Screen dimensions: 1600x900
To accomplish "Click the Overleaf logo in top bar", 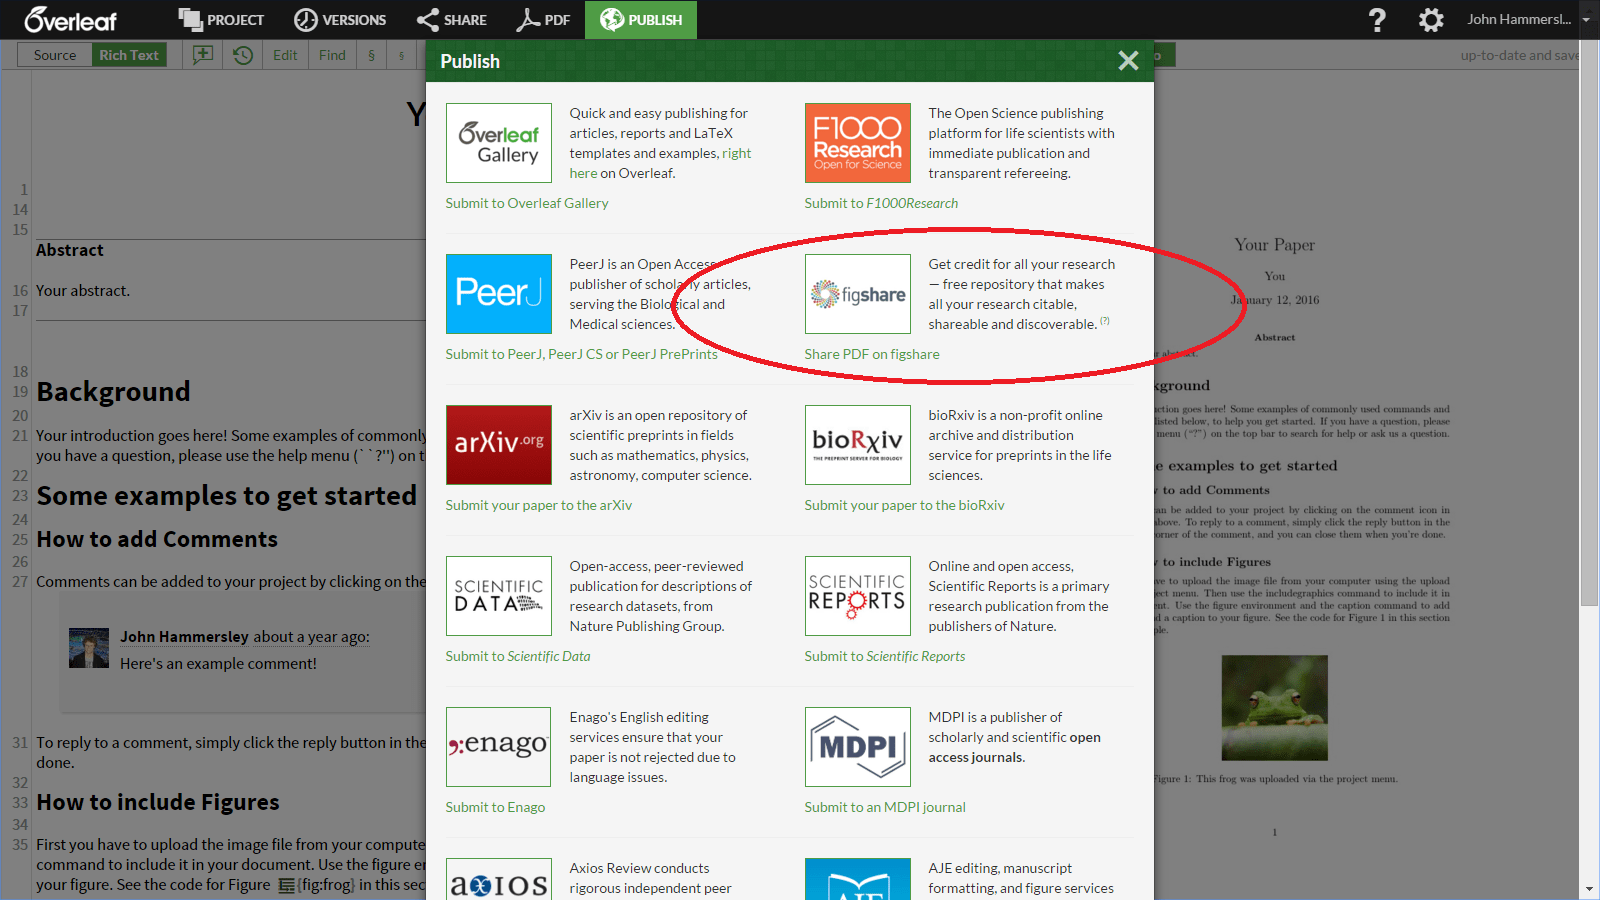I will coord(71,20).
